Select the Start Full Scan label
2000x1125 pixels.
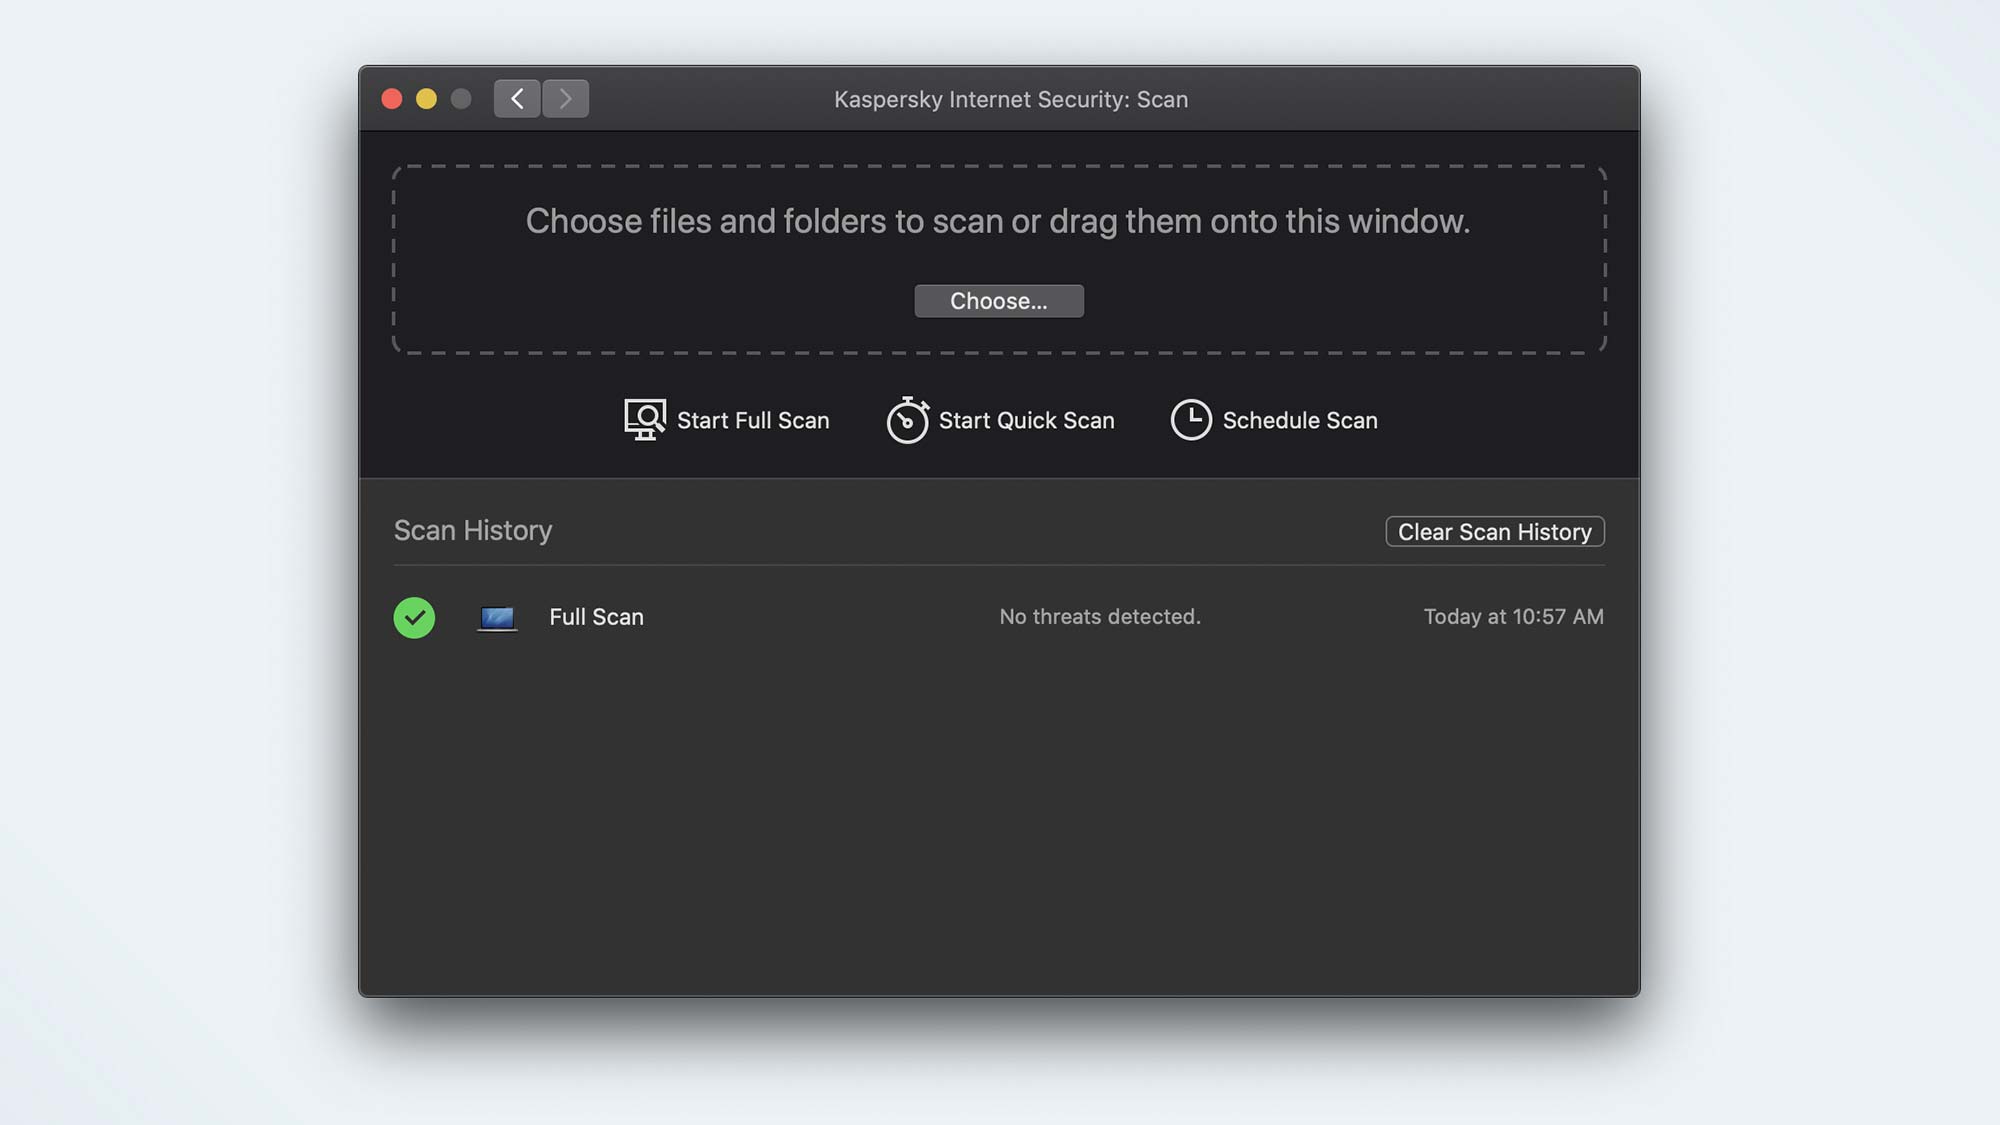[753, 421]
